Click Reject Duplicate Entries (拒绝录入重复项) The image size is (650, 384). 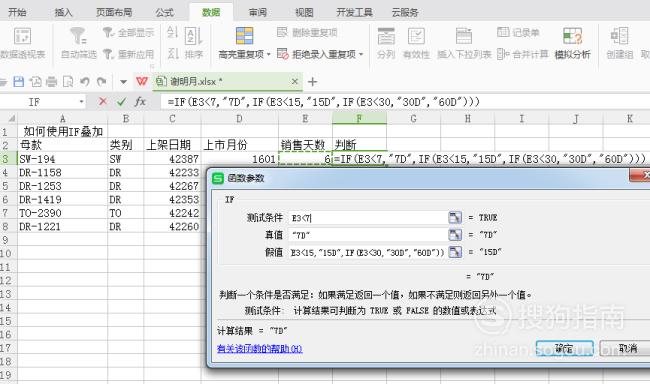tap(316, 54)
